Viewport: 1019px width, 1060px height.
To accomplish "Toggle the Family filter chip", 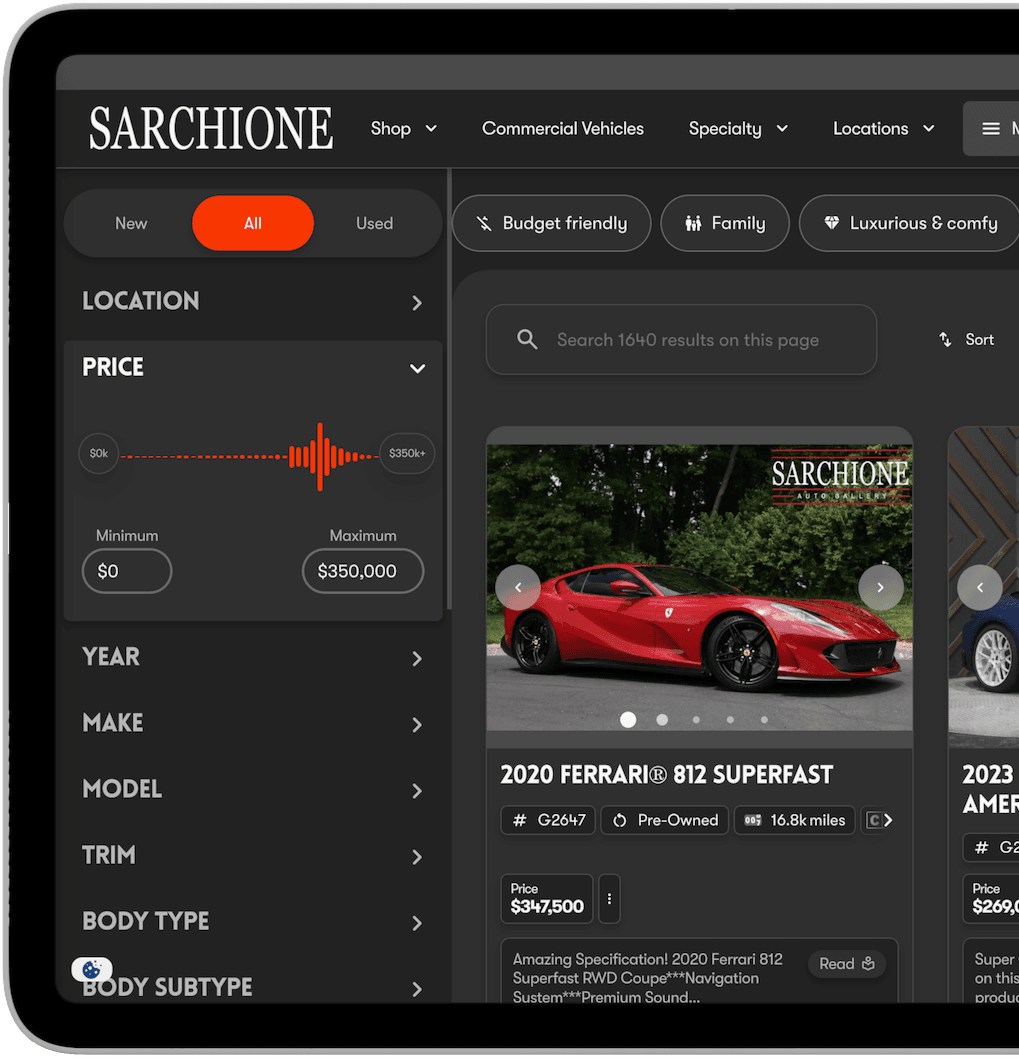I will pos(725,223).
